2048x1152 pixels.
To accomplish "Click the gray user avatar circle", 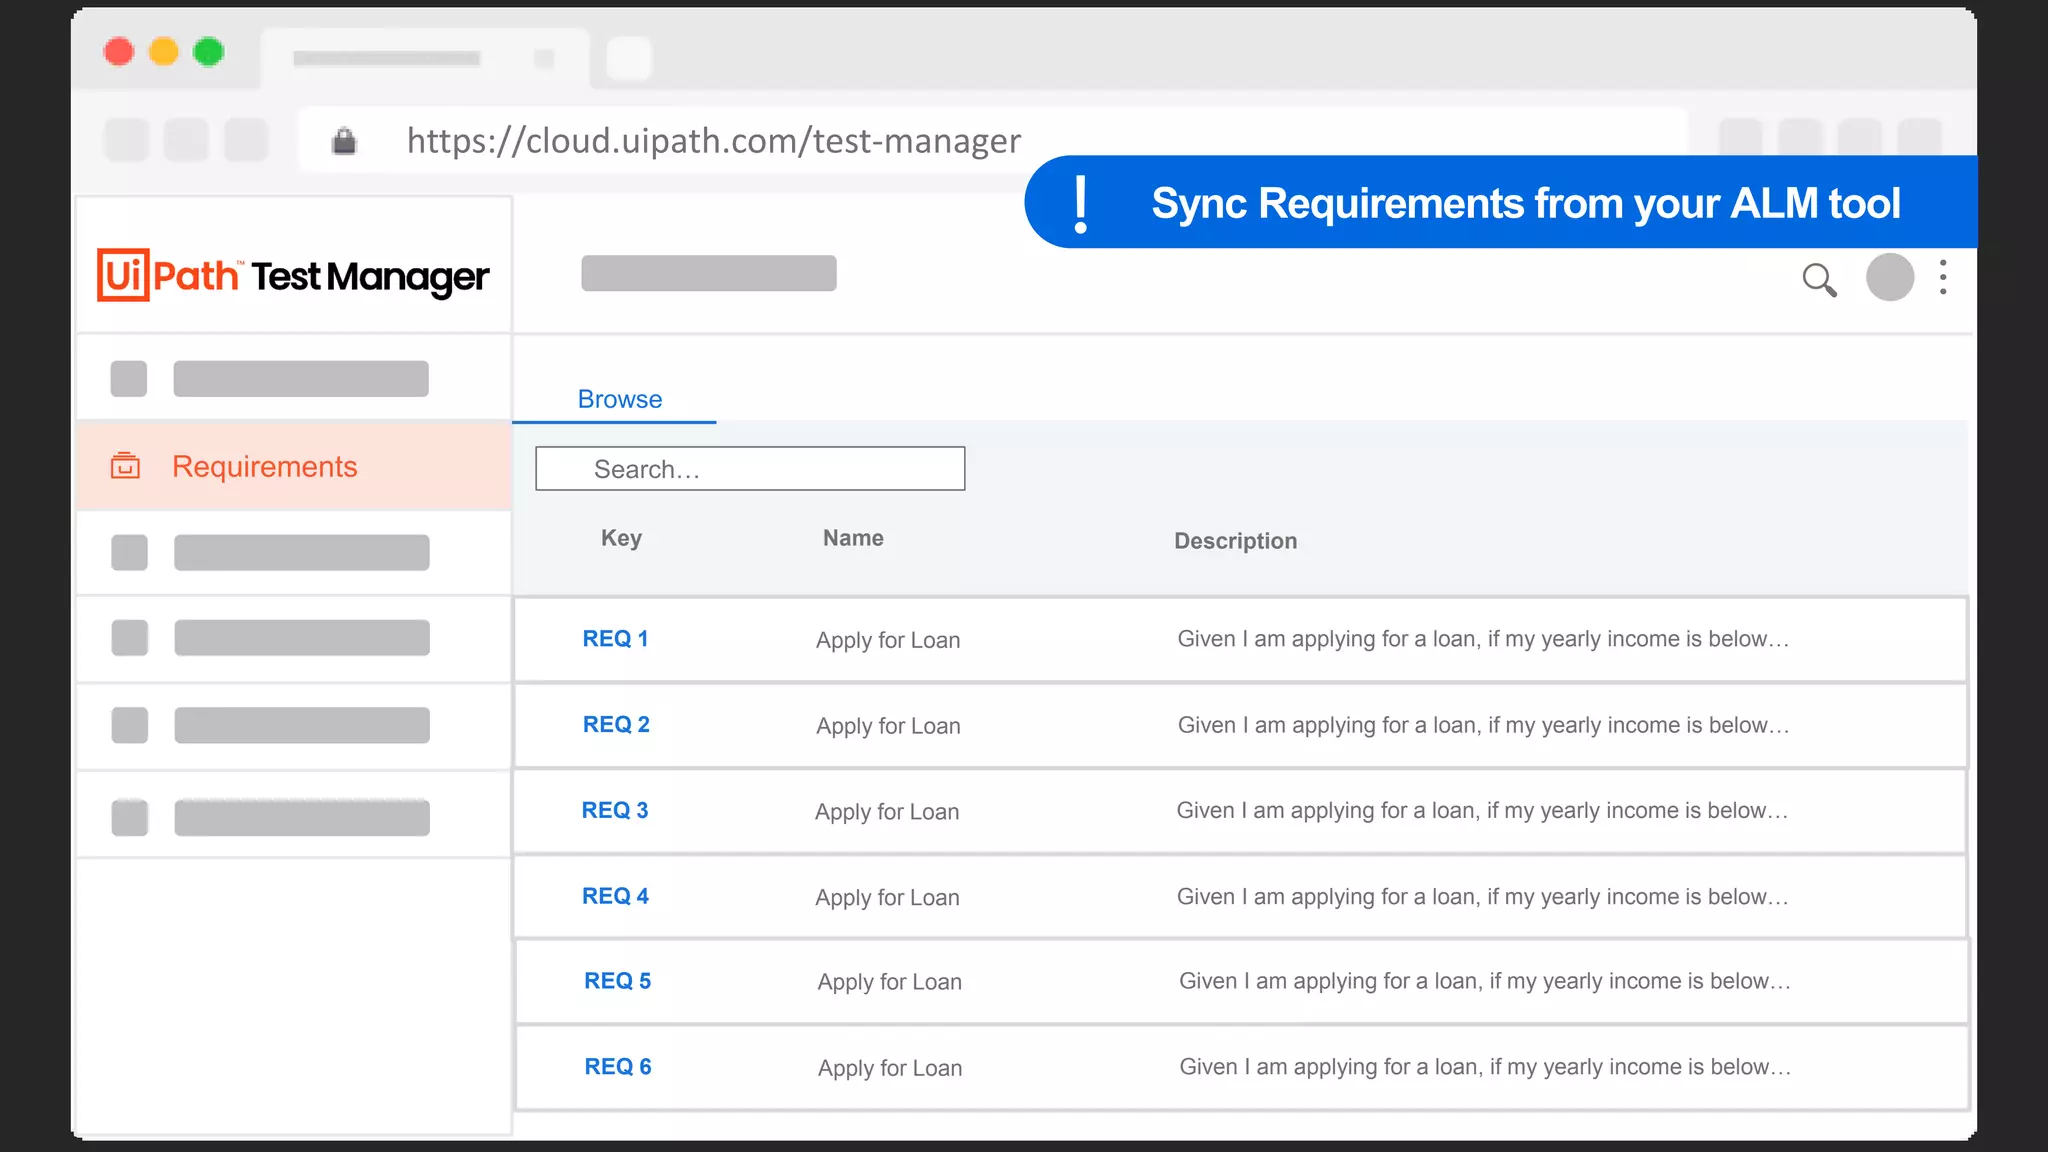I will click(x=1889, y=277).
